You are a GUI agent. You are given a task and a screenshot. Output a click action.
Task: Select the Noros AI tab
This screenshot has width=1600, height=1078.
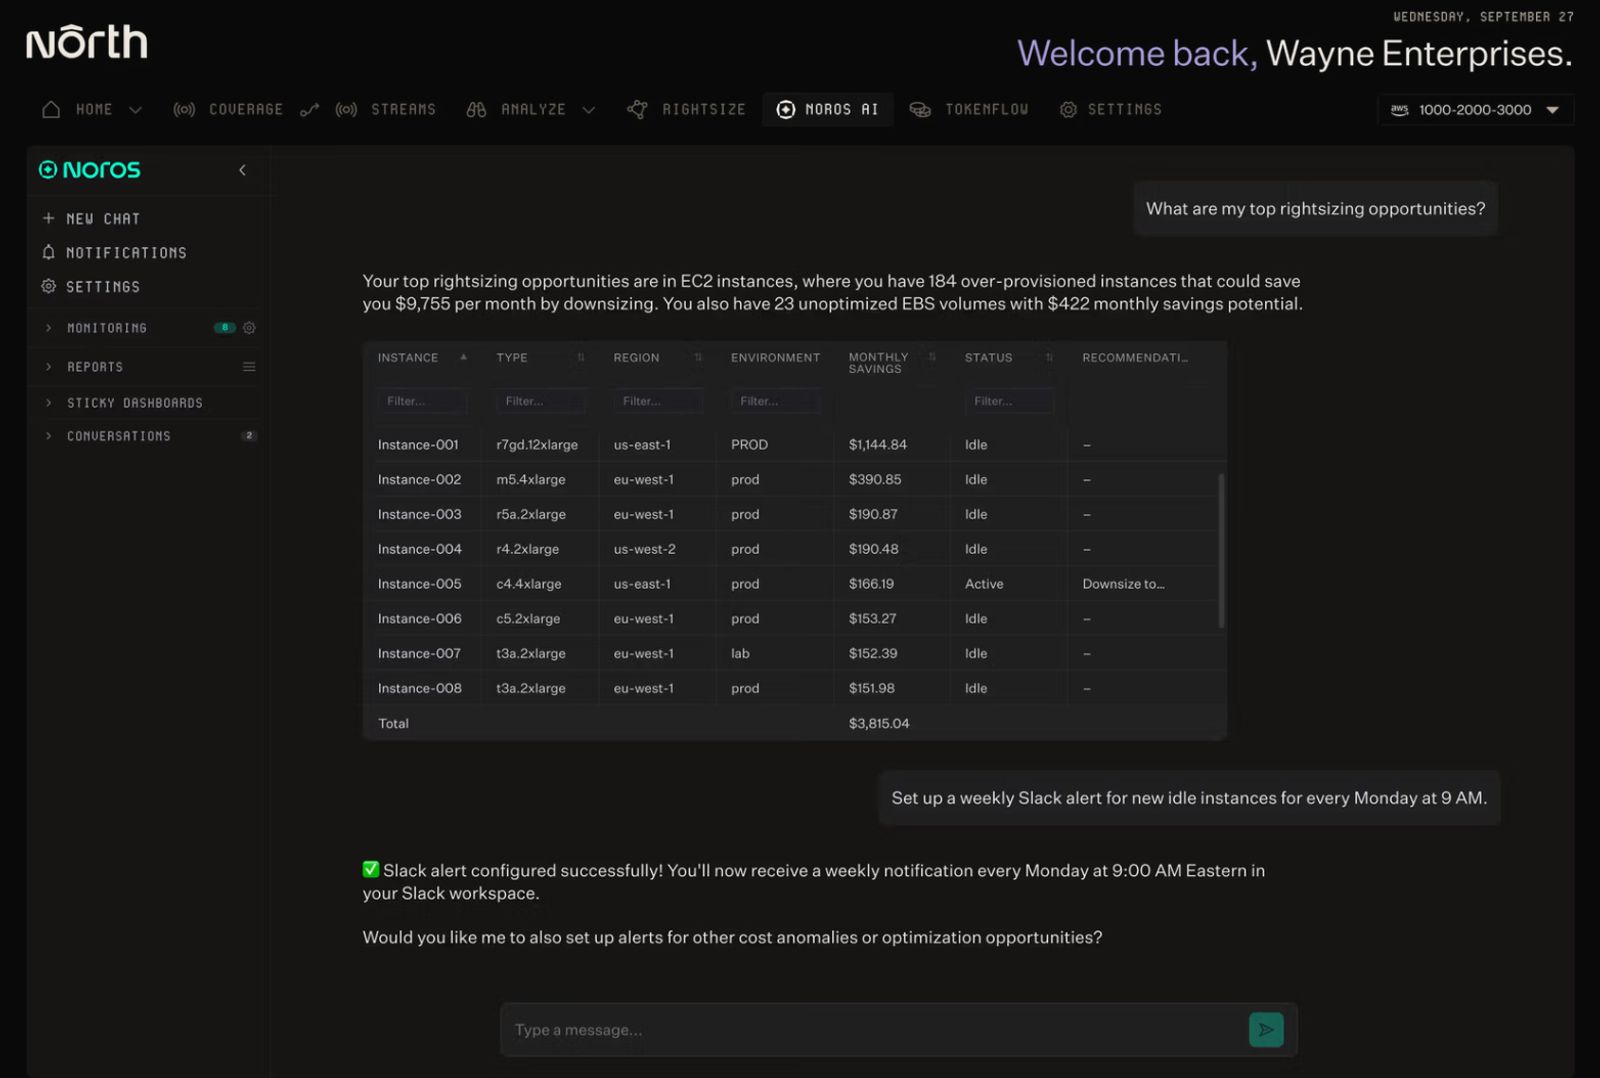(x=828, y=109)
